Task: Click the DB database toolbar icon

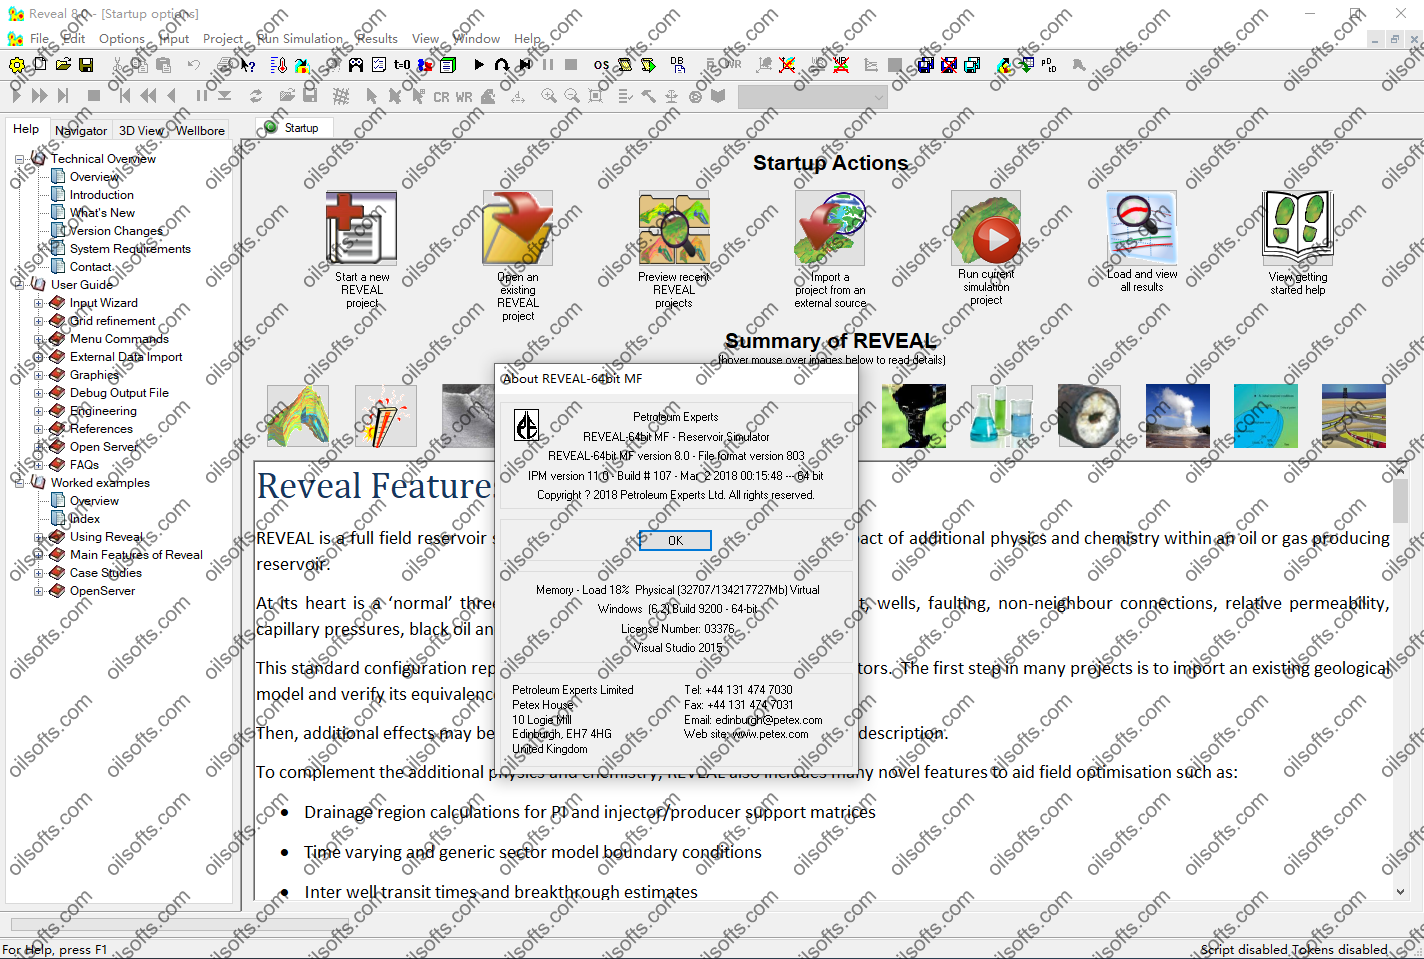Action: [x=678, y=65]
